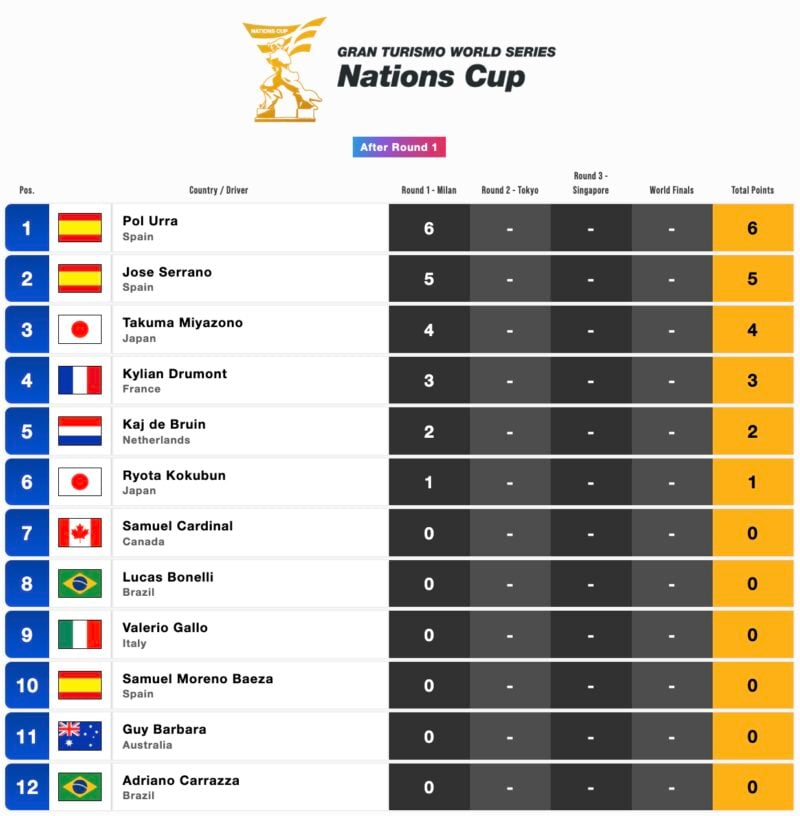This screenshot has width=800, height=816.
Task: Click the Total Points column header
Action: pos(752,190)
